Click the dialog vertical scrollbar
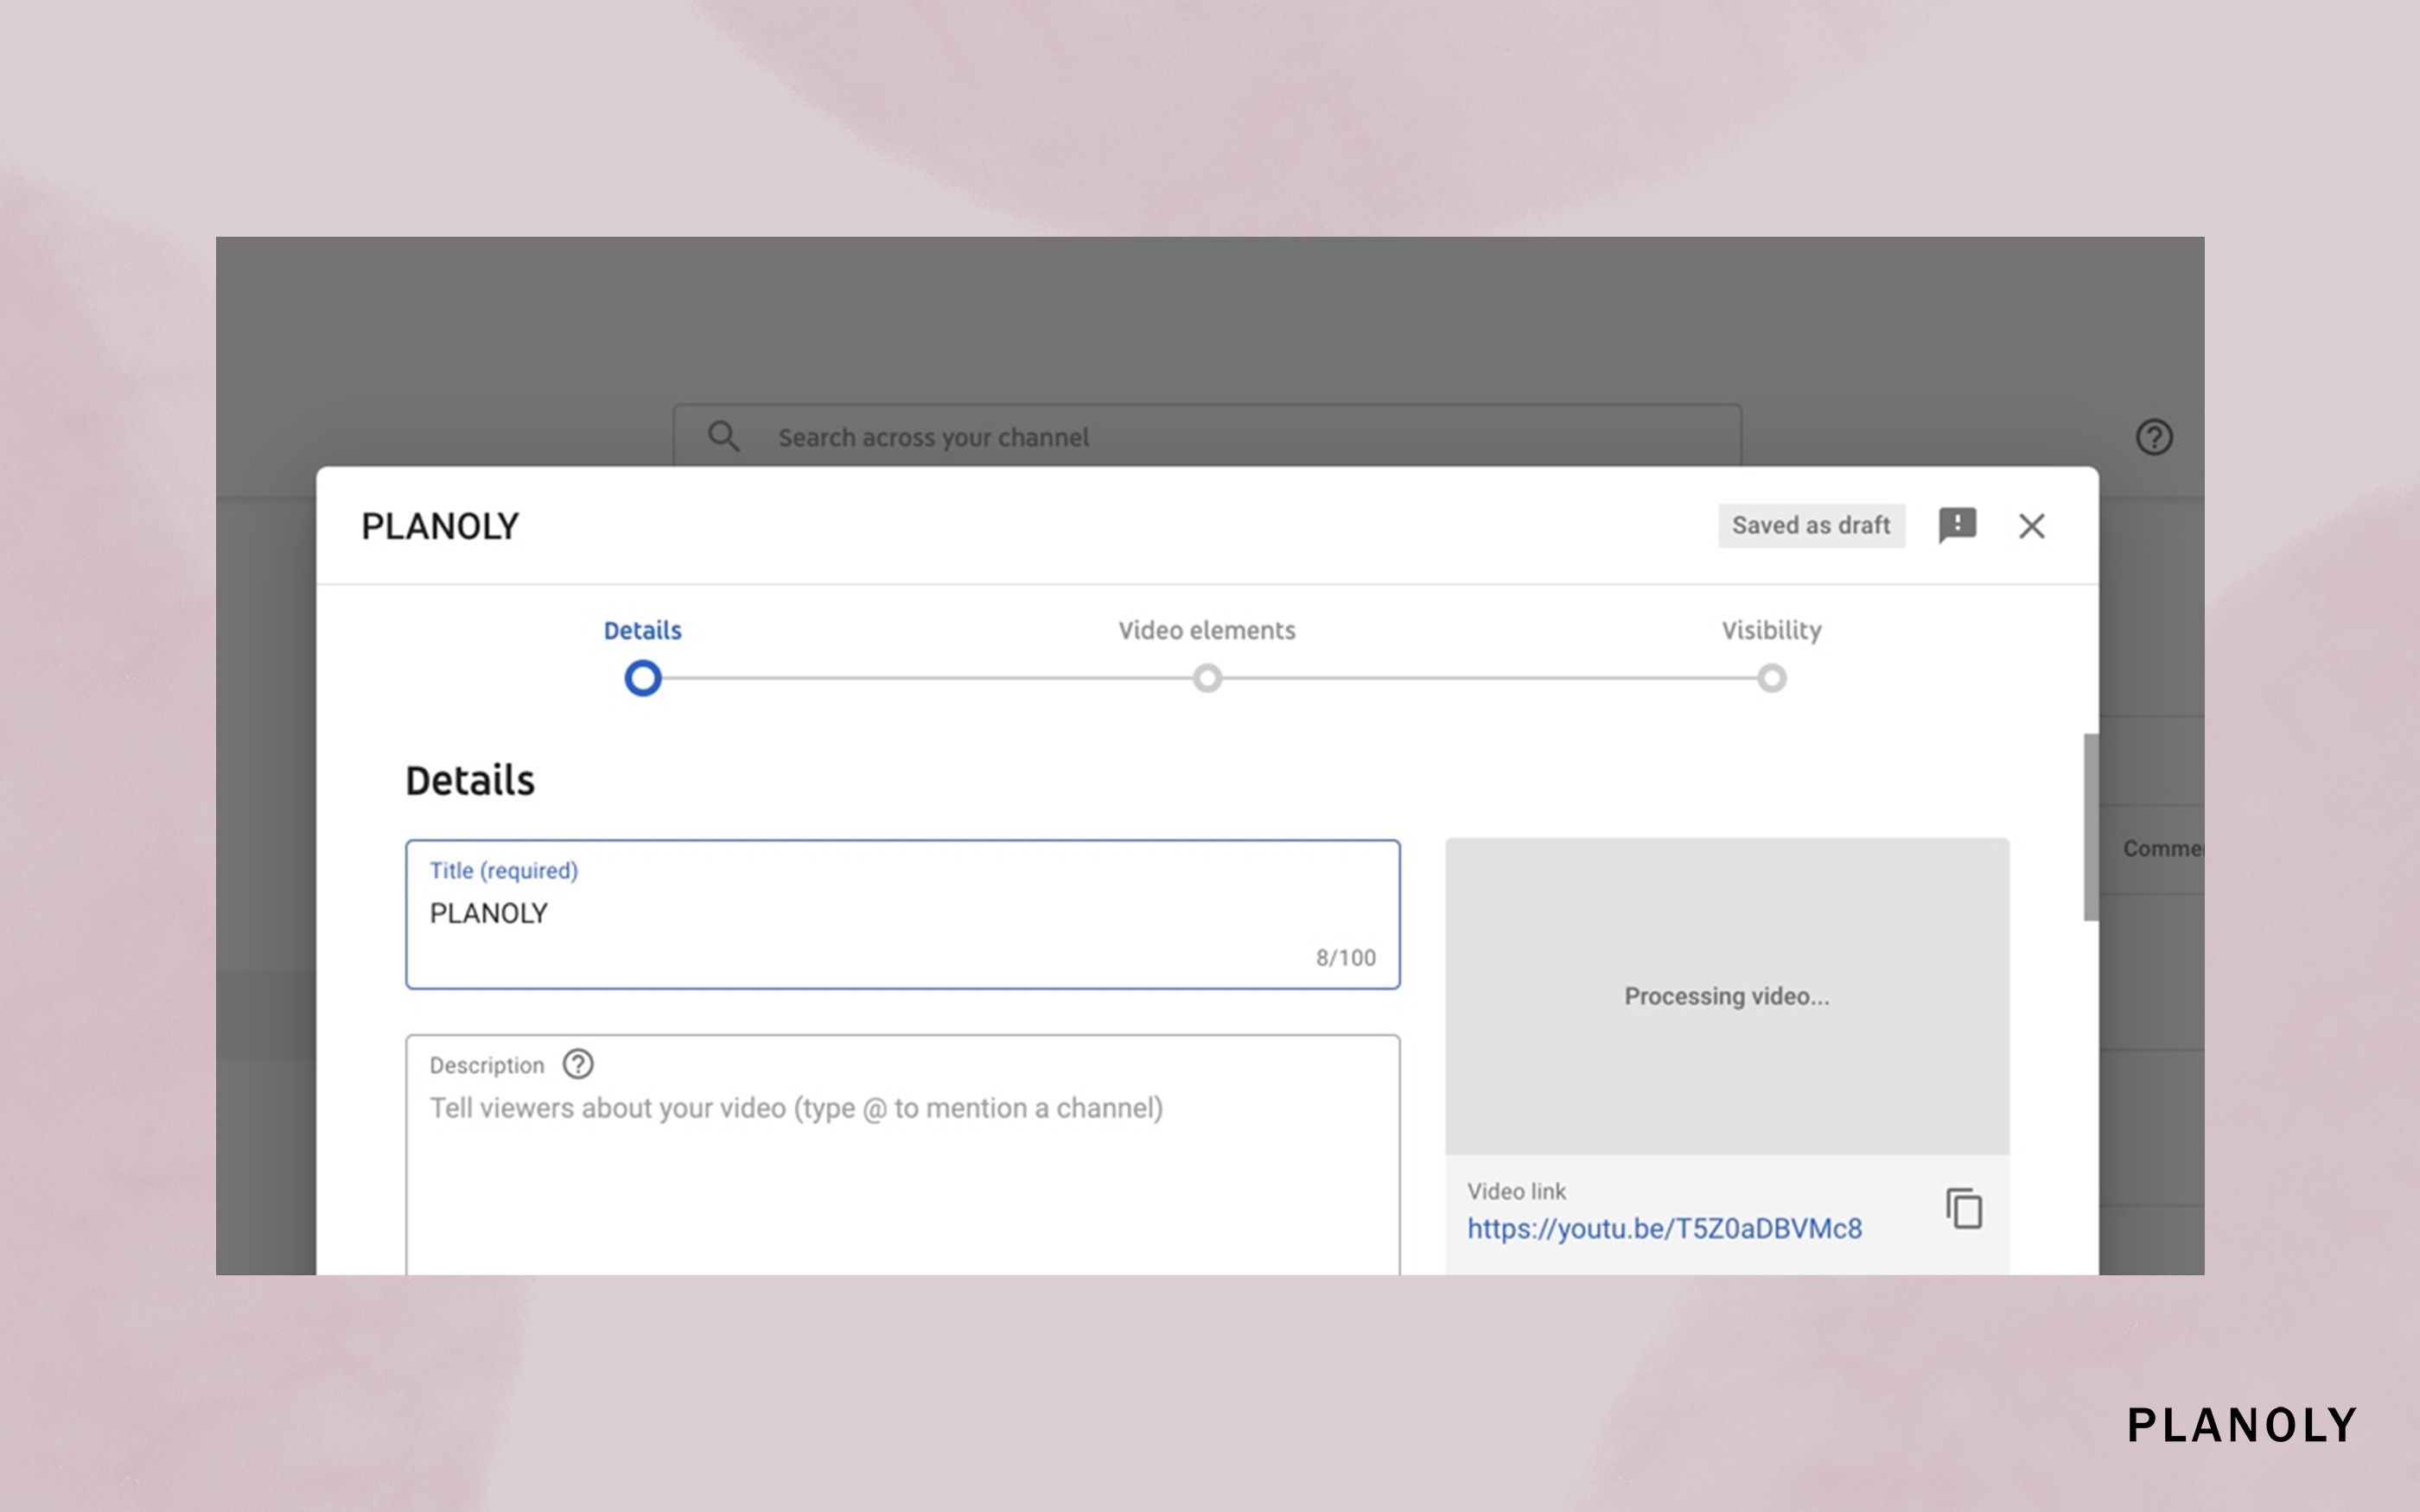This screenshot has width=2420, height=1512. [2090, 826]
